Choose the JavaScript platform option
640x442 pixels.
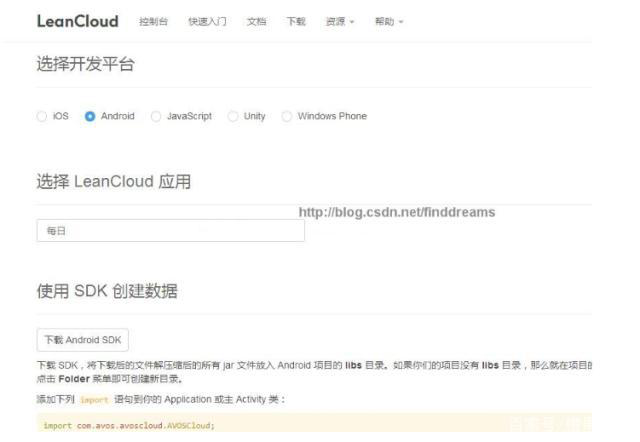coord(156,116)
